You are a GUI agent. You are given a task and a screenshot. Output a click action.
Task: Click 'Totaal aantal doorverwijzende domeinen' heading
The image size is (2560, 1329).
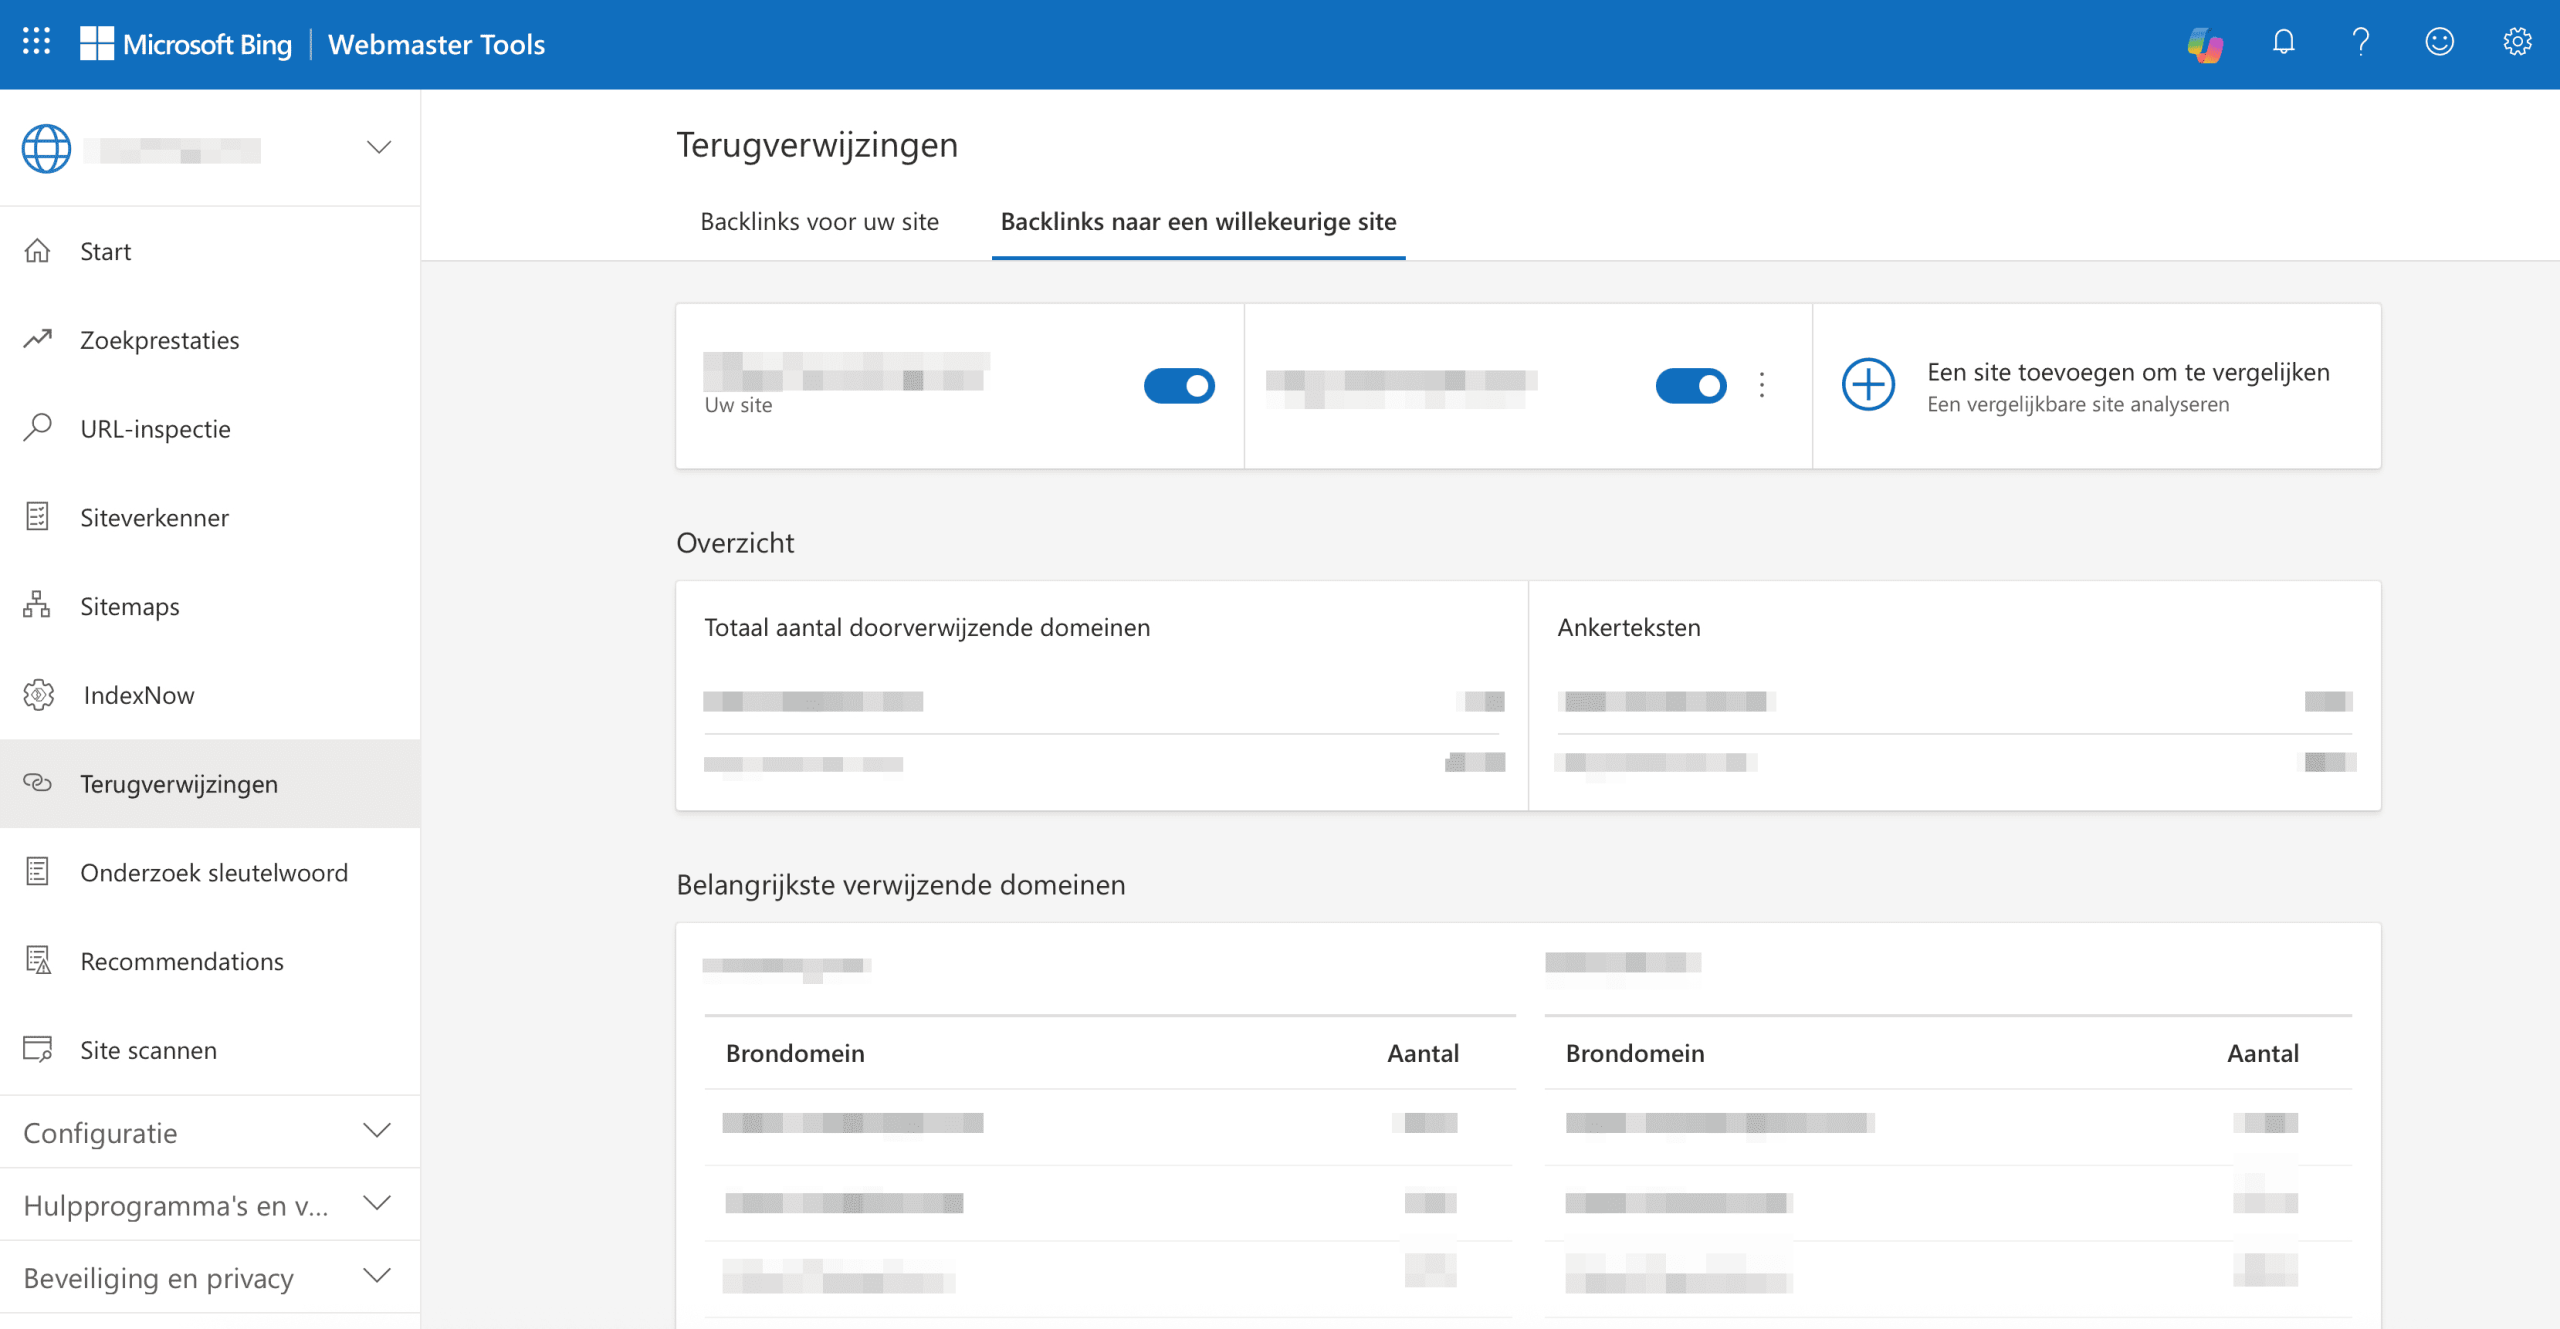pos(927,628)
